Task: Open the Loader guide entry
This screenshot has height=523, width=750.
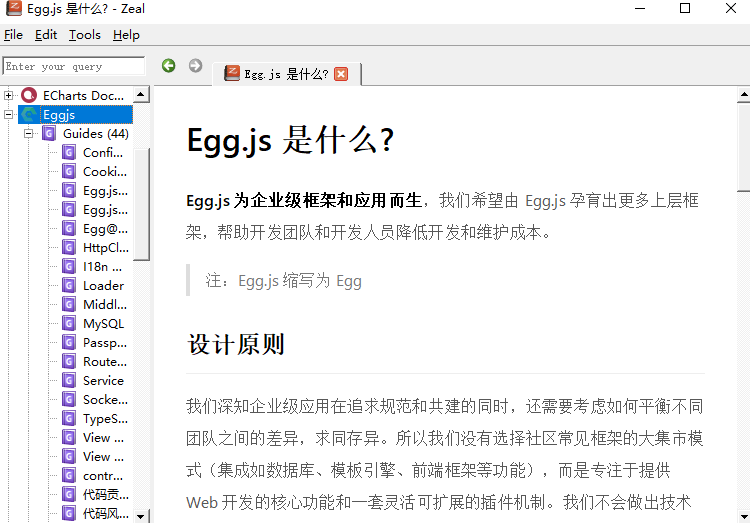Action: (103, 286)
